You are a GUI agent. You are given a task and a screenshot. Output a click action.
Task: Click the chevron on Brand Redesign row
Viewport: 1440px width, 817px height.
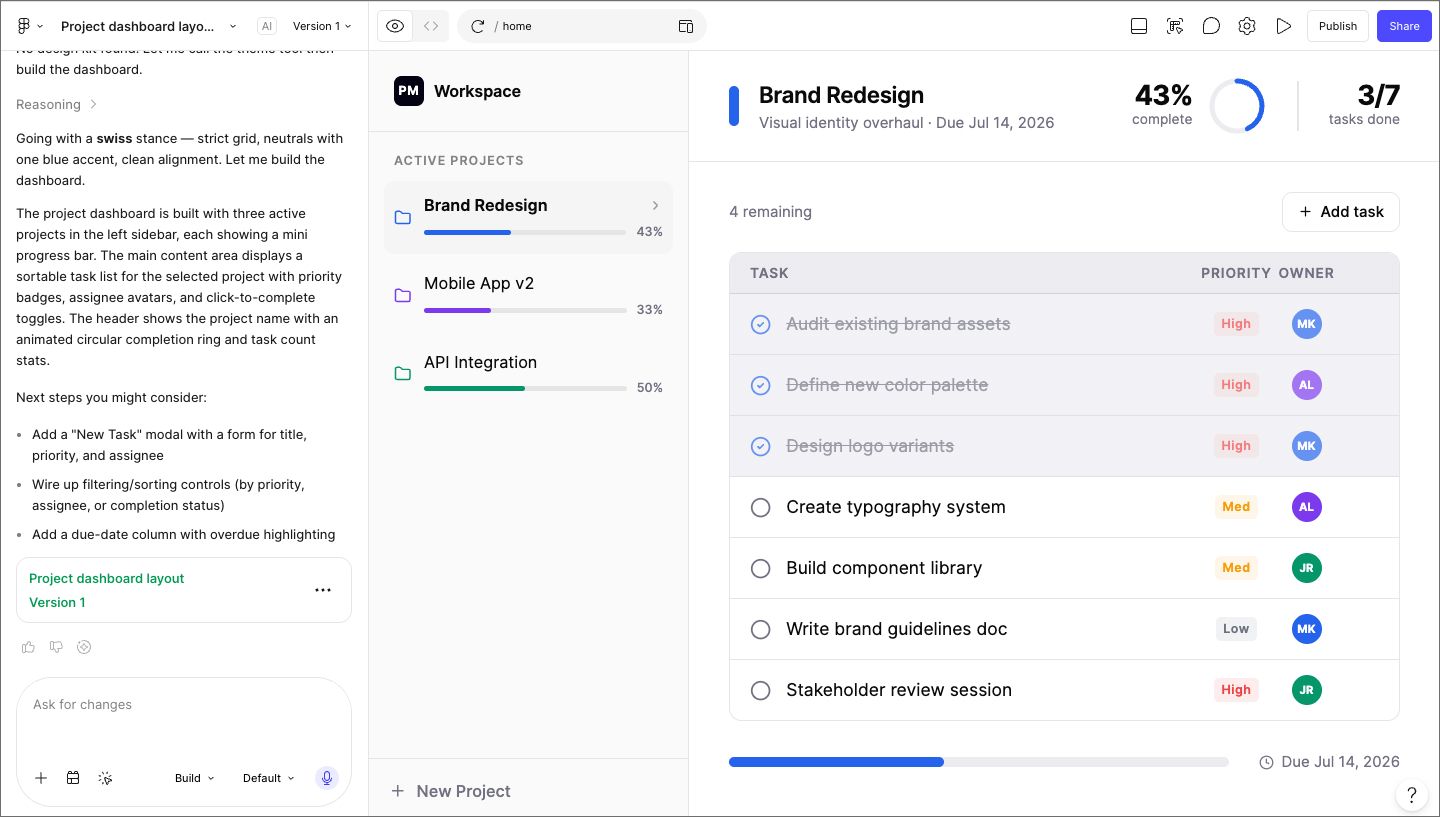(x=655, y=205)
